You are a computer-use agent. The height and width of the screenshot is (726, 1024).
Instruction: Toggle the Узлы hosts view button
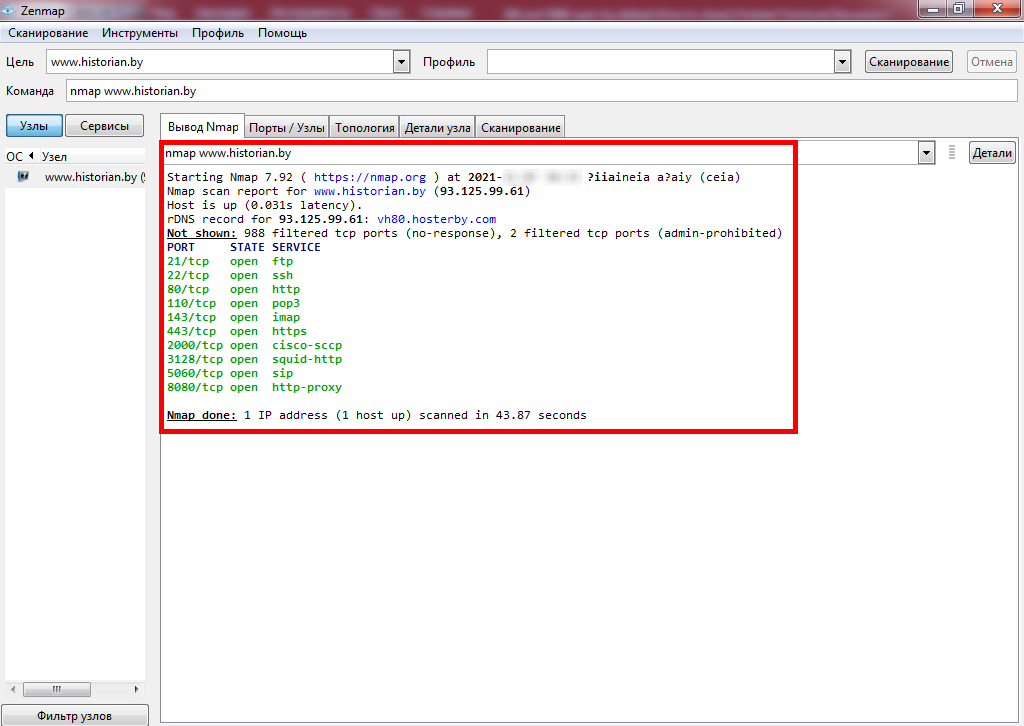pos(34,126)
